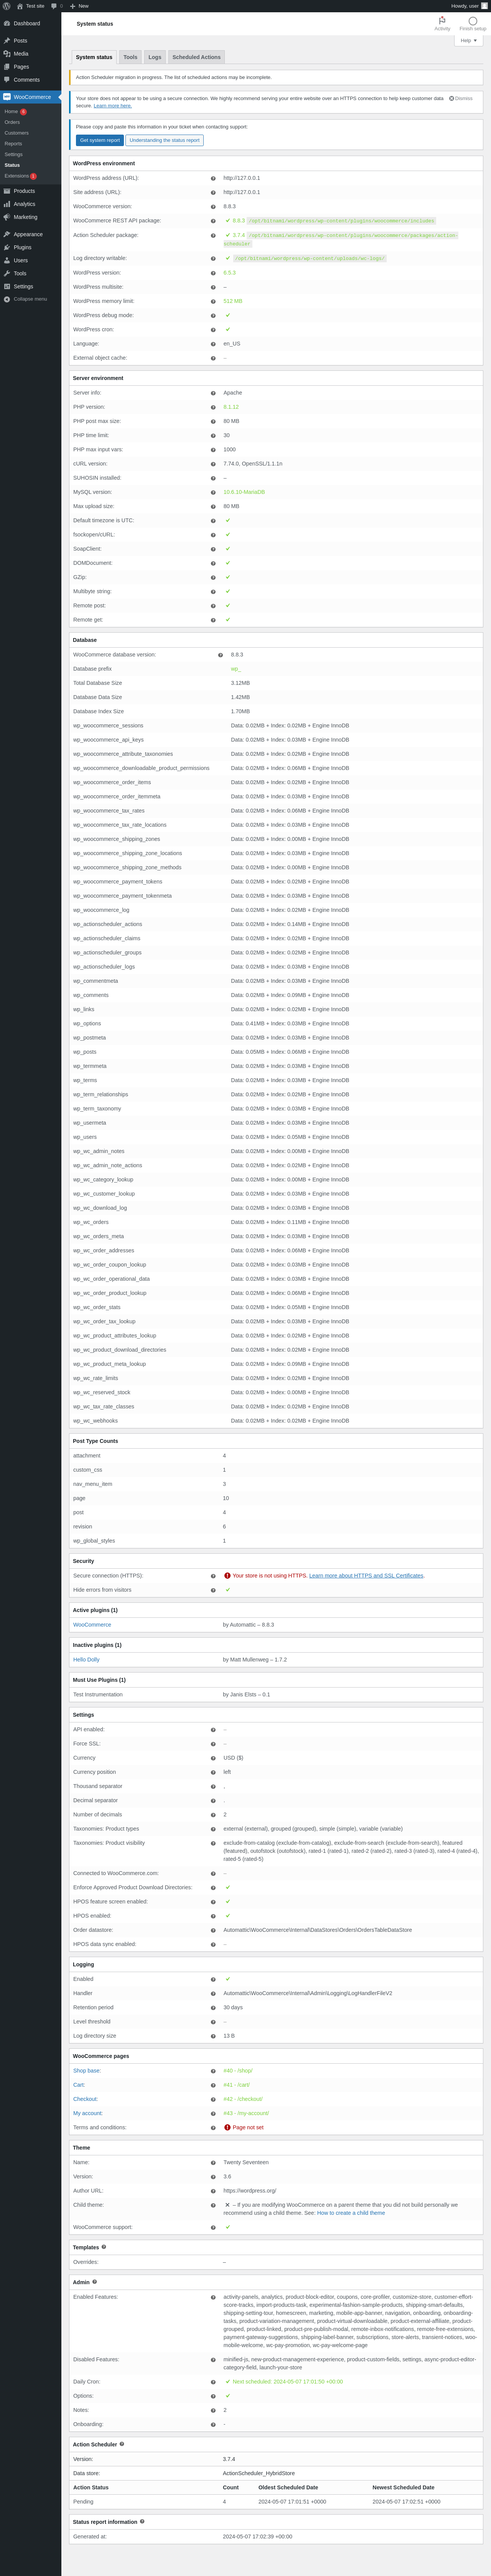Image resolution: width=491 pixels, height=2576 pixels.
Task: Click the Pages icon in the sidebar
Action: coord(7,67)
